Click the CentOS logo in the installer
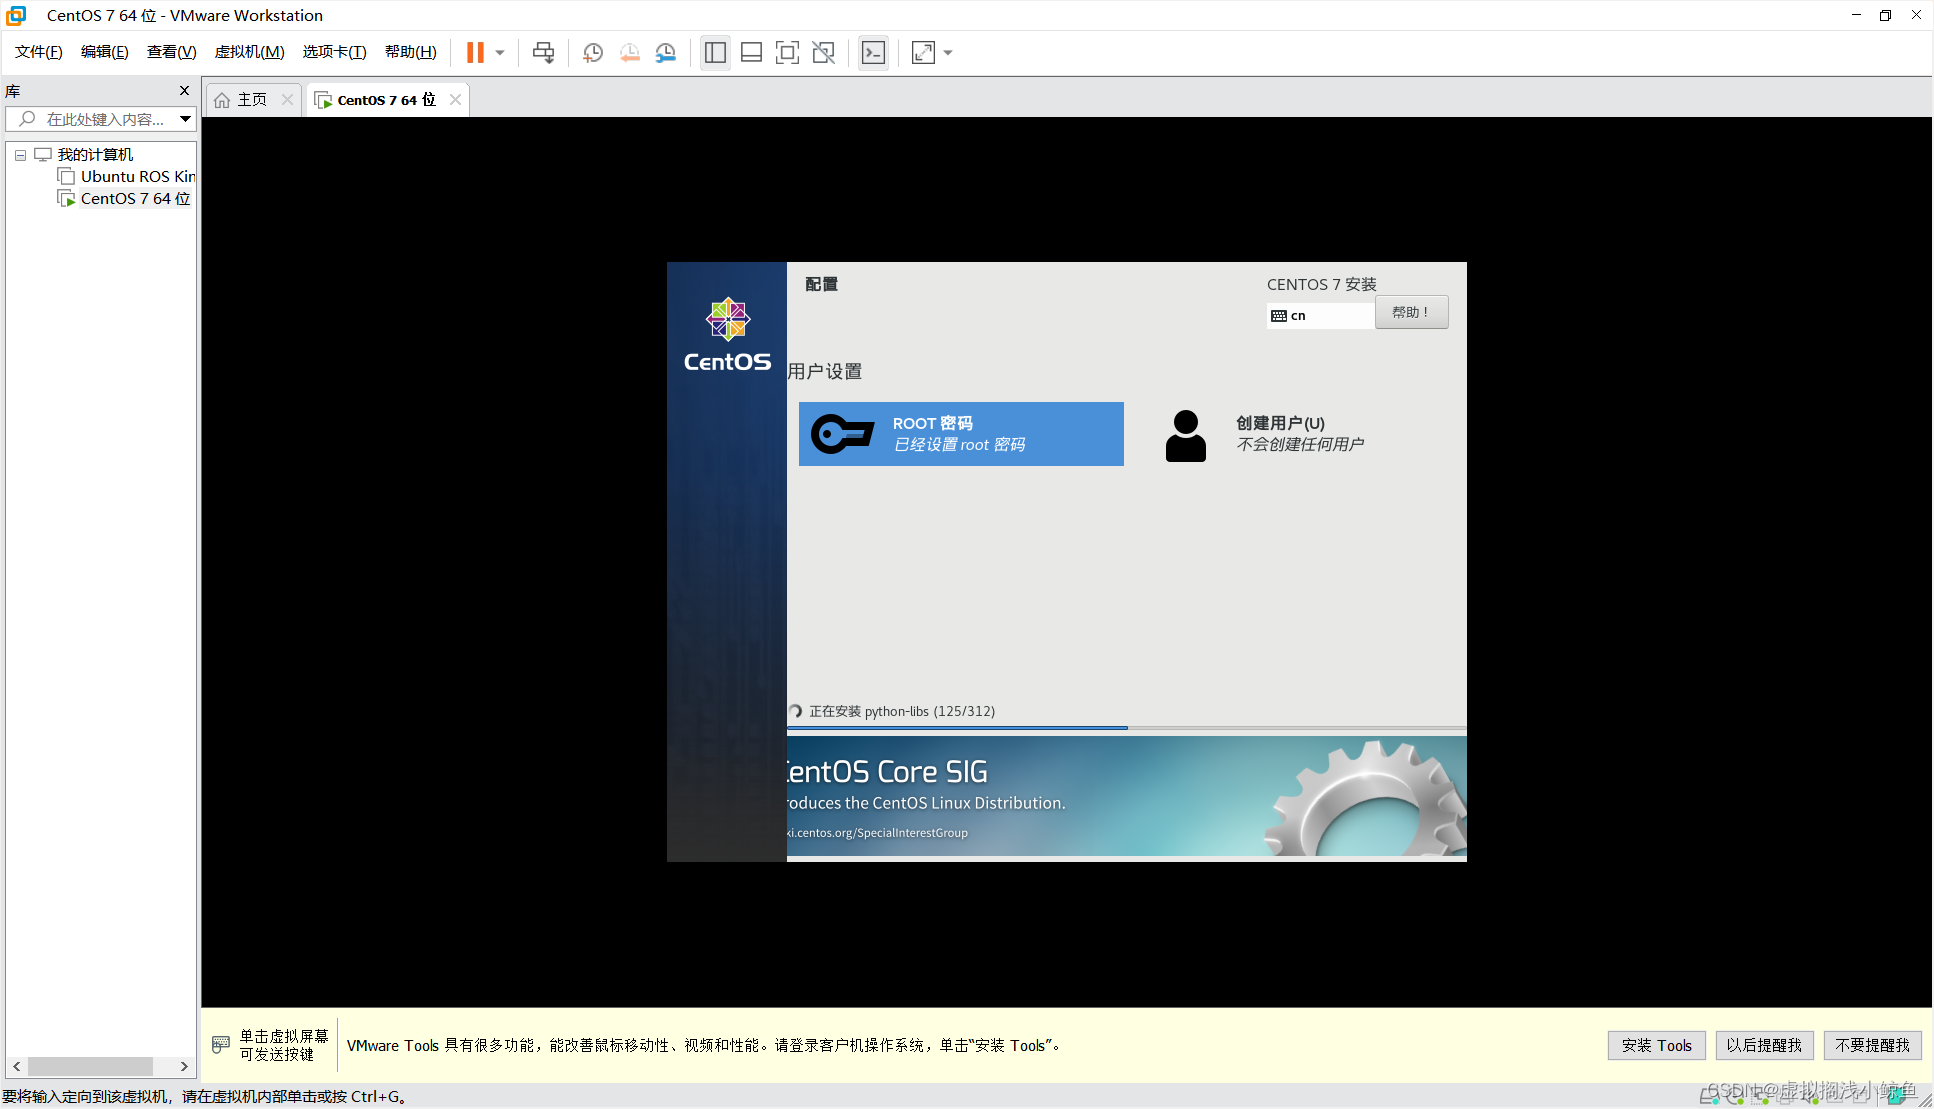The height and width of the screenshot is (1109, 1934). click(x=727, y=335)
